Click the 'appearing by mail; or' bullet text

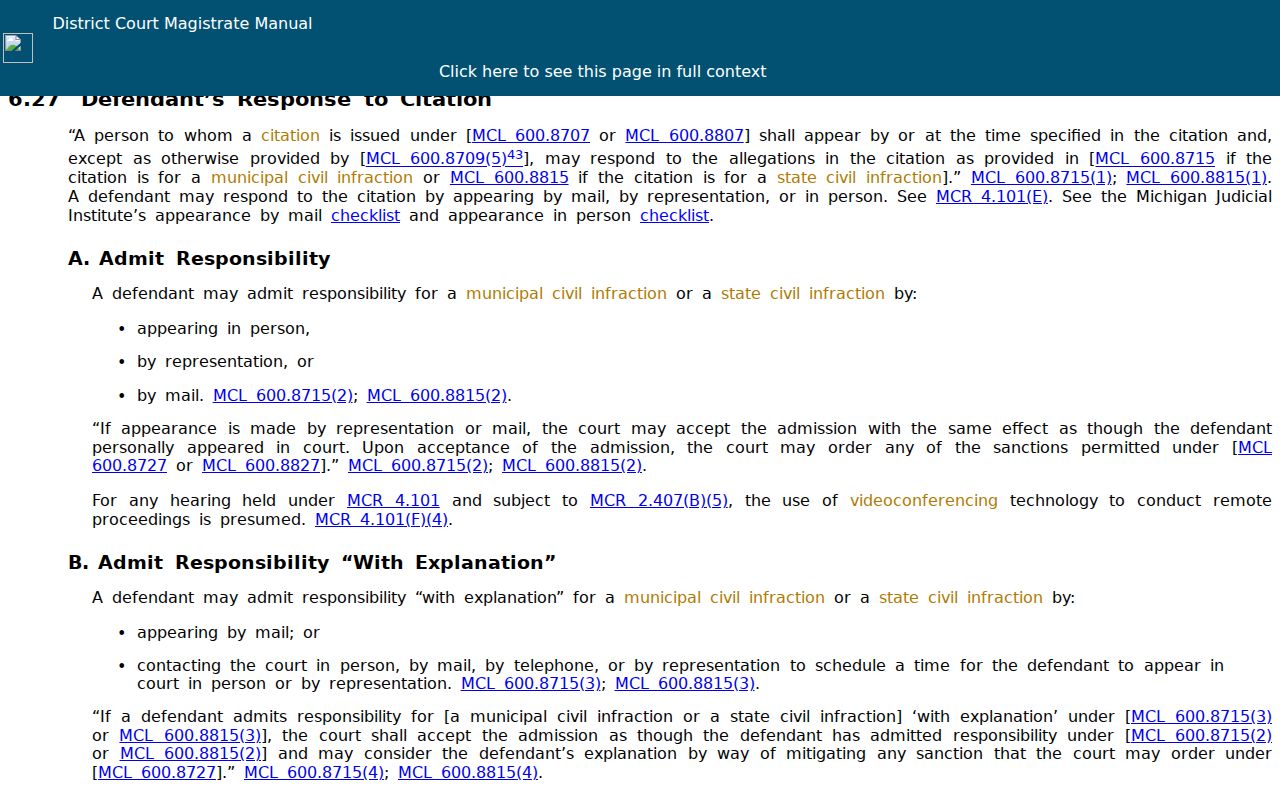[228, 633]
